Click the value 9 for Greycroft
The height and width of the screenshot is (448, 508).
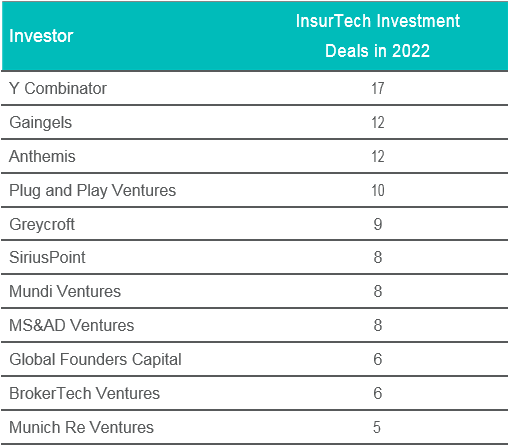coord(378,224)
